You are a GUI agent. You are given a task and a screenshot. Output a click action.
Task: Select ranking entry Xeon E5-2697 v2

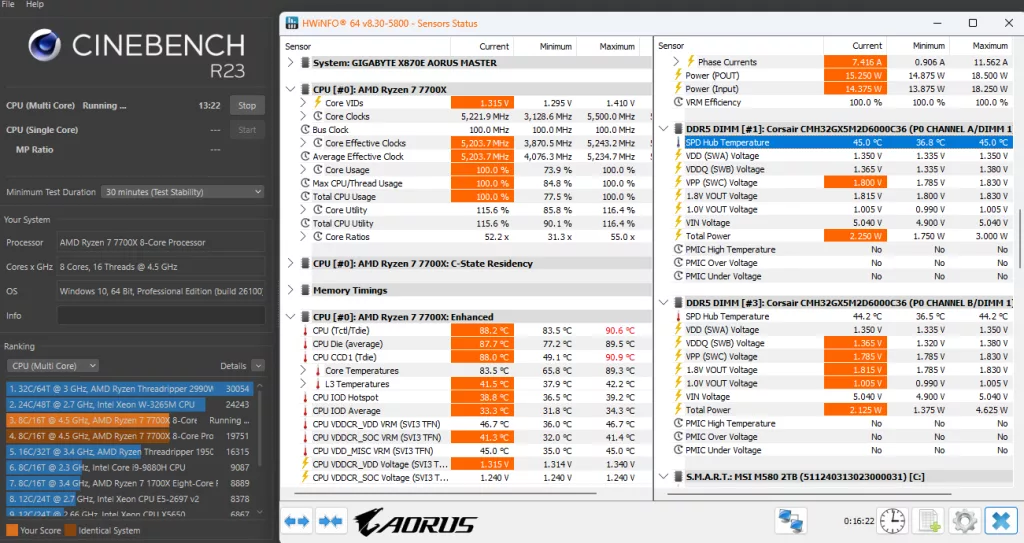pos(129,499)
